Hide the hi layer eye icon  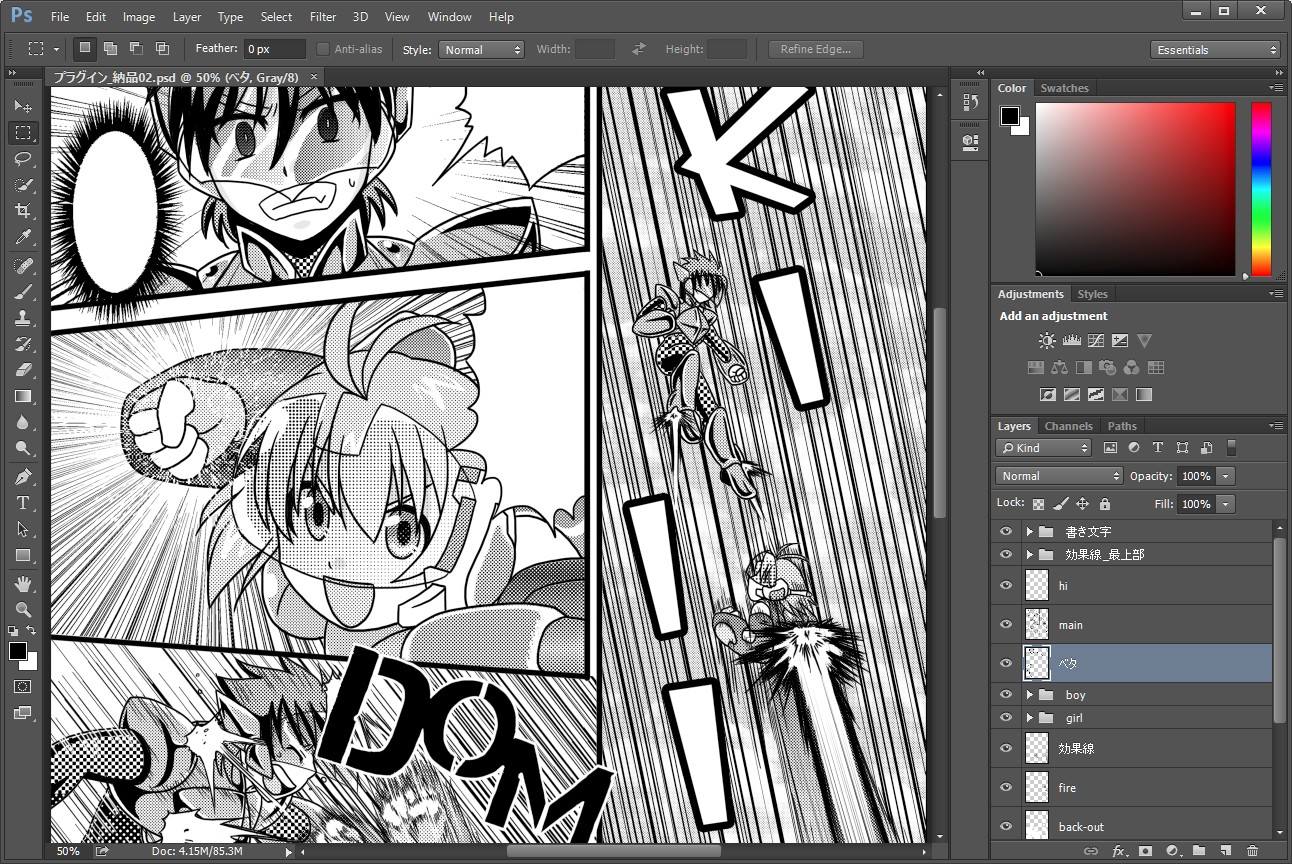1006,585
